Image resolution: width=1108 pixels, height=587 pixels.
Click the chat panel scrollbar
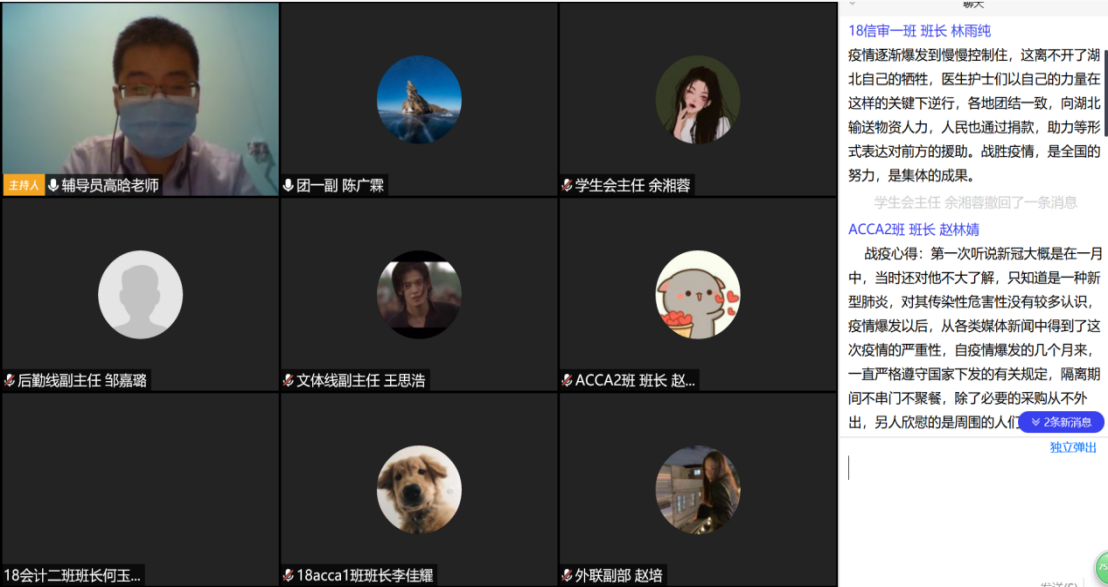coord(1104,92)
